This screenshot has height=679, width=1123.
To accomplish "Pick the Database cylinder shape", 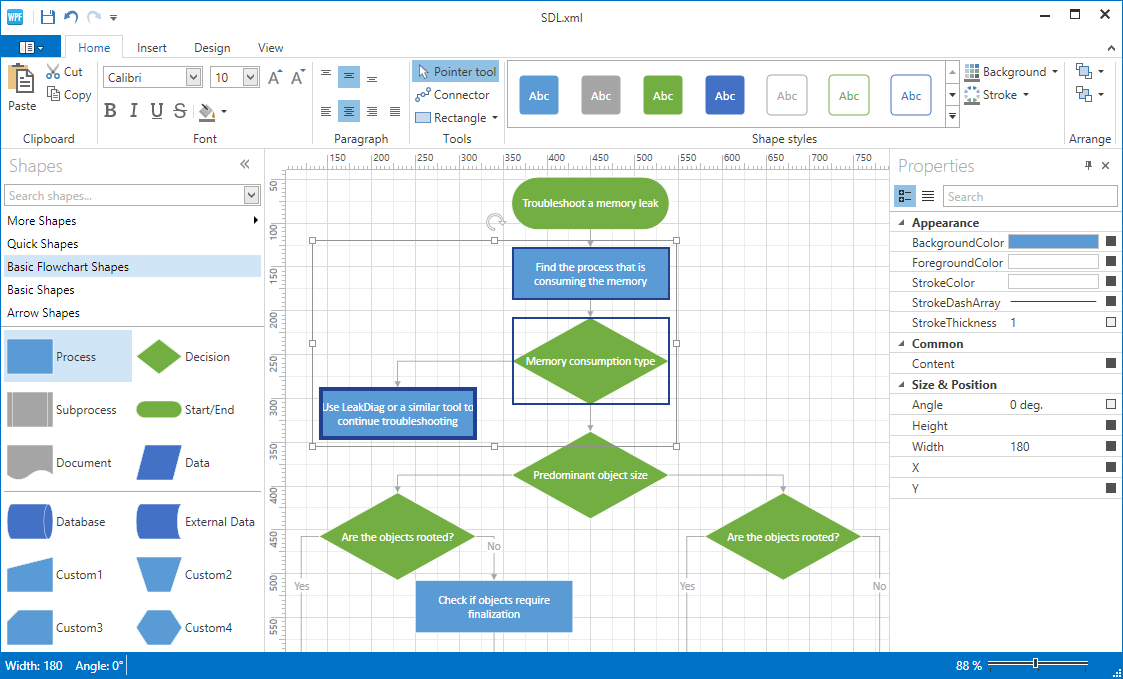I will (29, 522).
